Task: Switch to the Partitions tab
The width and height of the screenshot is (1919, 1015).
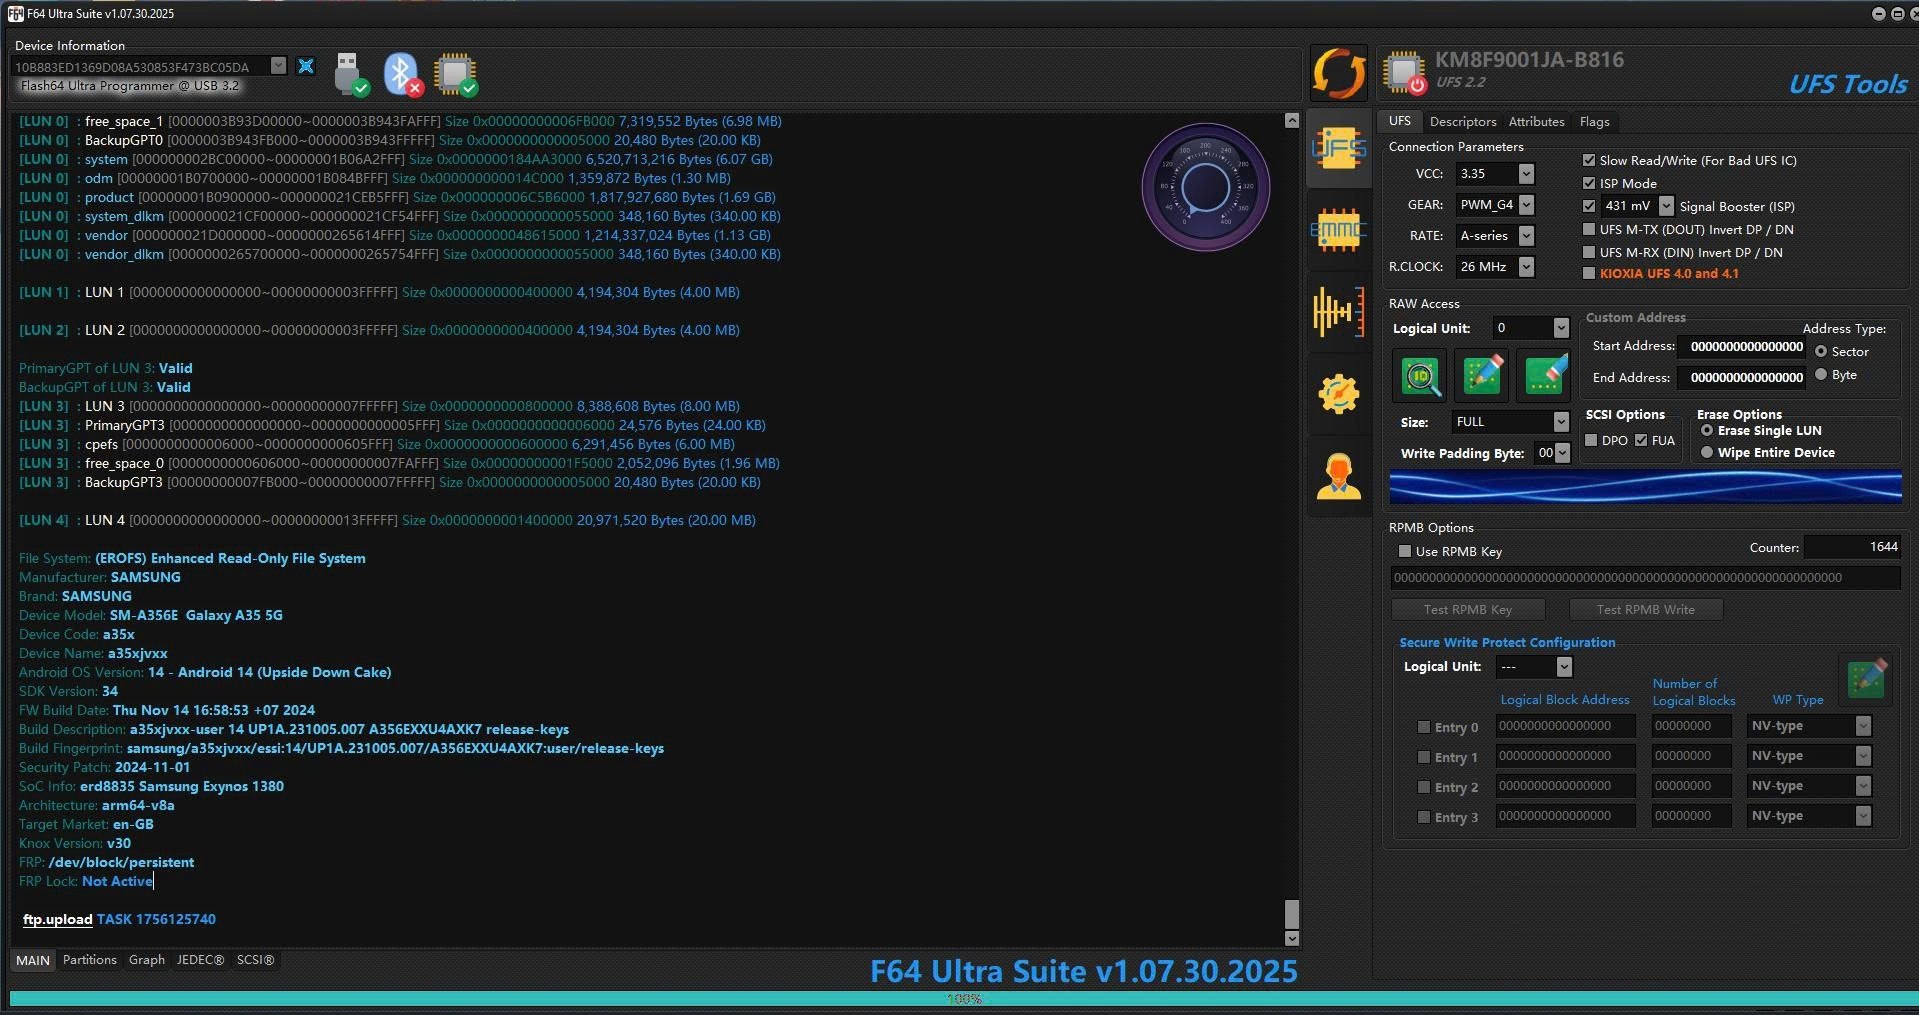Action: [89, 960]
